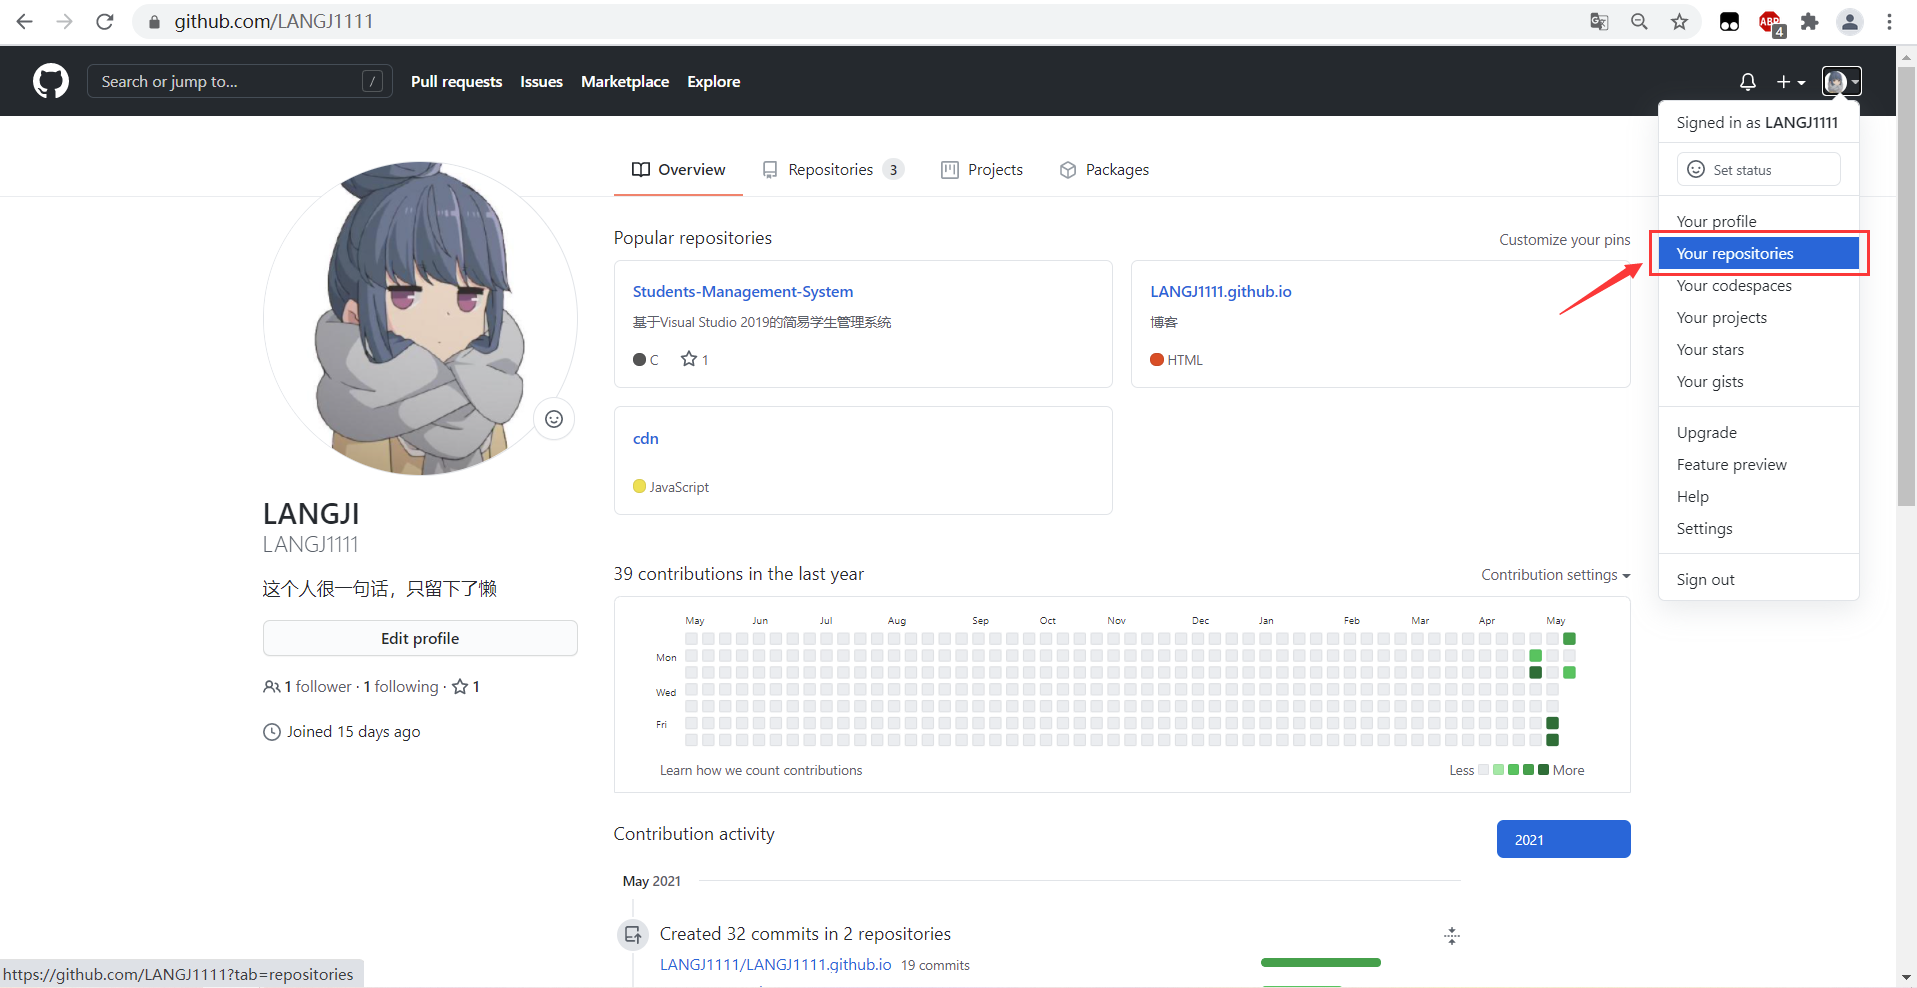Open Feature preview from menu
This screenshot has height=988, width=1917.
(x=1759, y=464)
